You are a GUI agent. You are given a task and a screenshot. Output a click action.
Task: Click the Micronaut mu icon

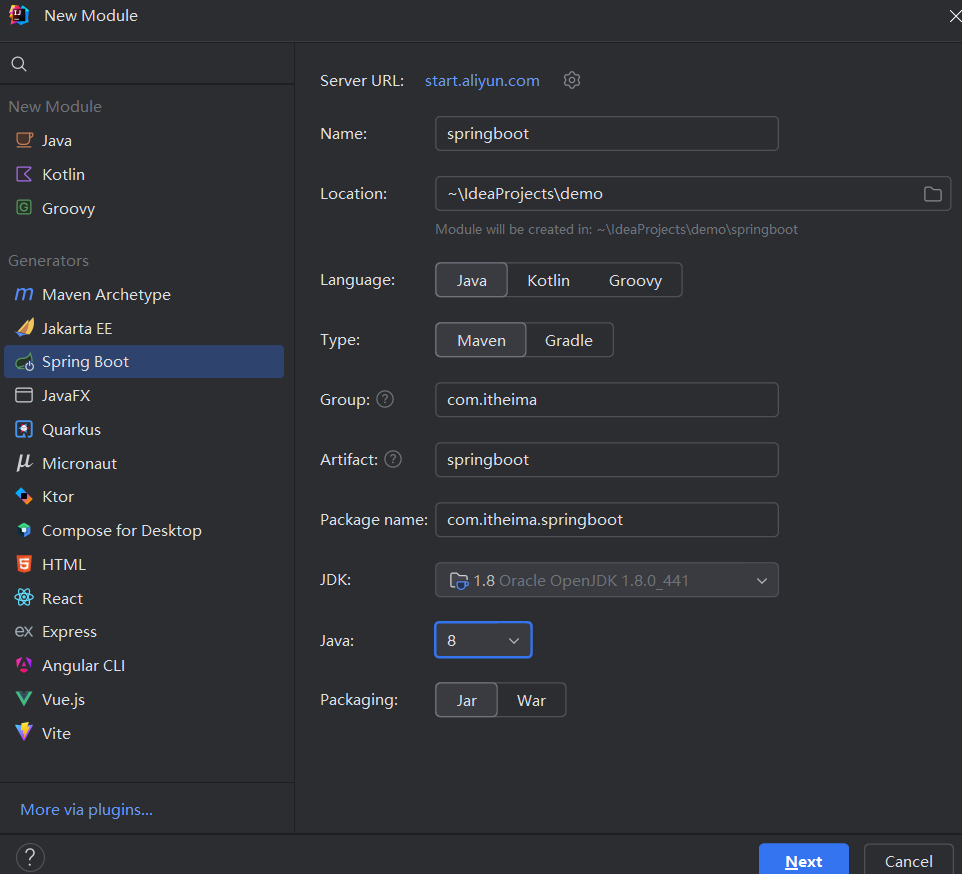click(24, 463)
